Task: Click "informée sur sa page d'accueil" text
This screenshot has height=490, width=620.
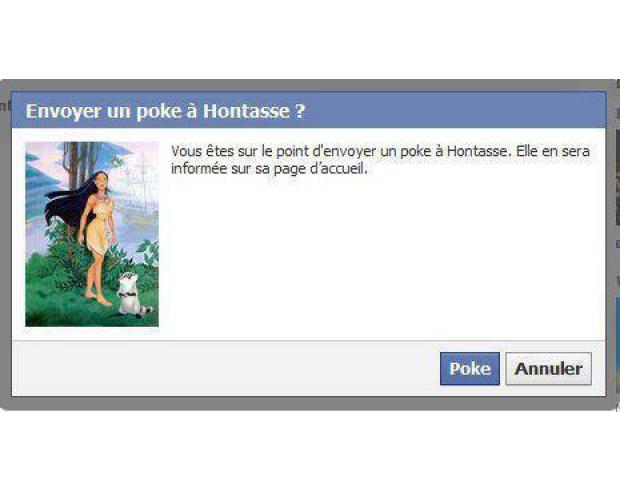Action: (269, 169)
